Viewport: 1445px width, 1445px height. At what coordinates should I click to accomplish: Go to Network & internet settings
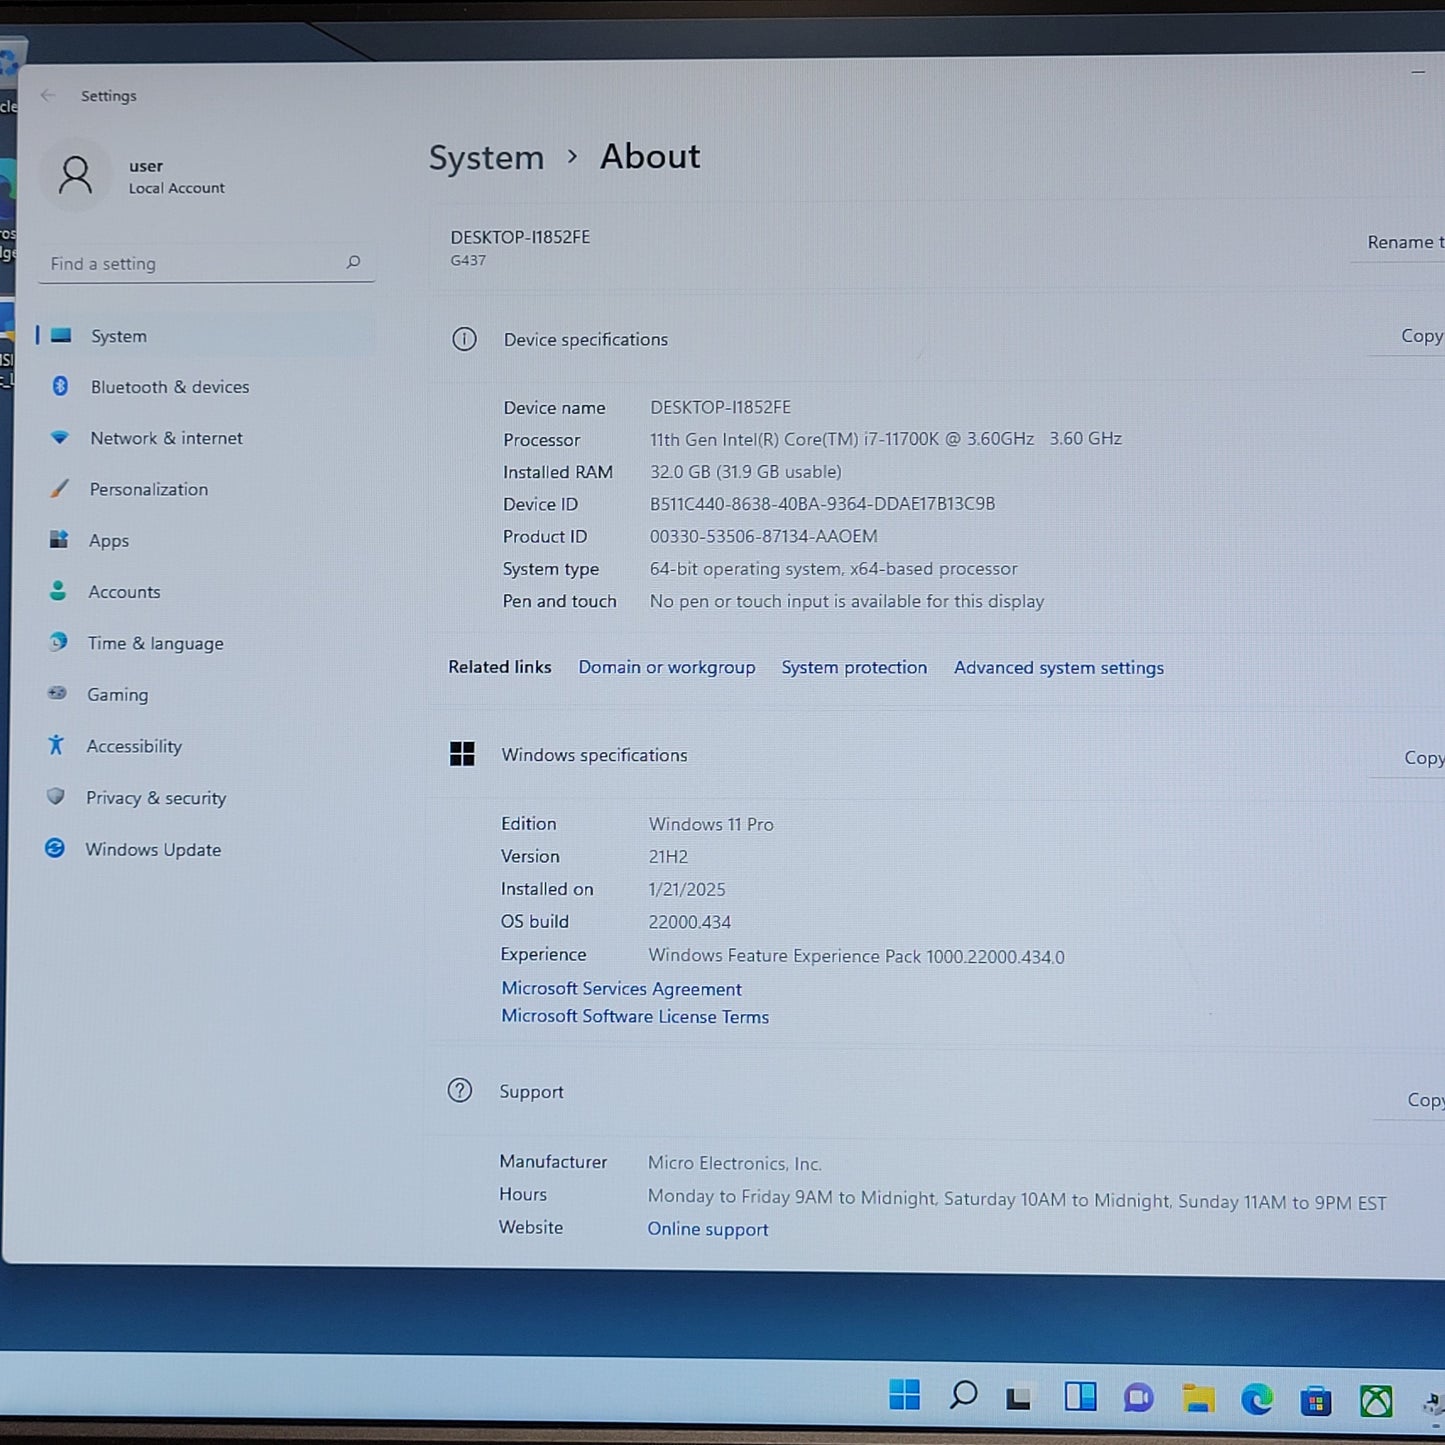205,438
